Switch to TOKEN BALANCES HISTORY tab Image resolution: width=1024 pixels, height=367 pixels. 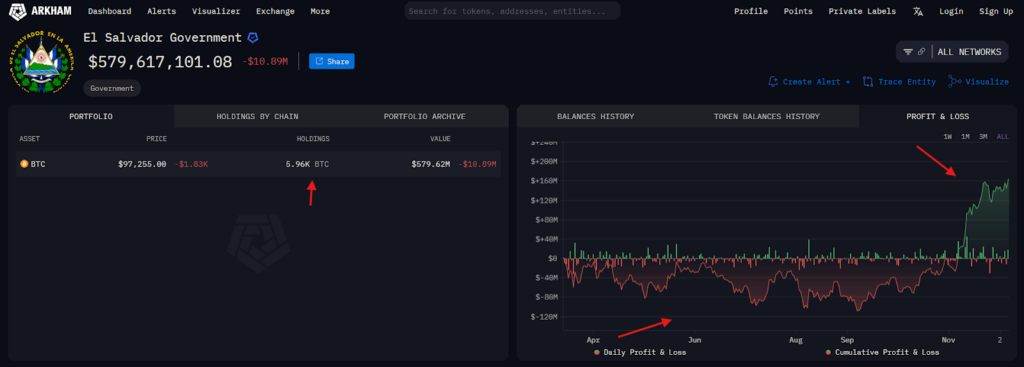(x=766, y=116)
